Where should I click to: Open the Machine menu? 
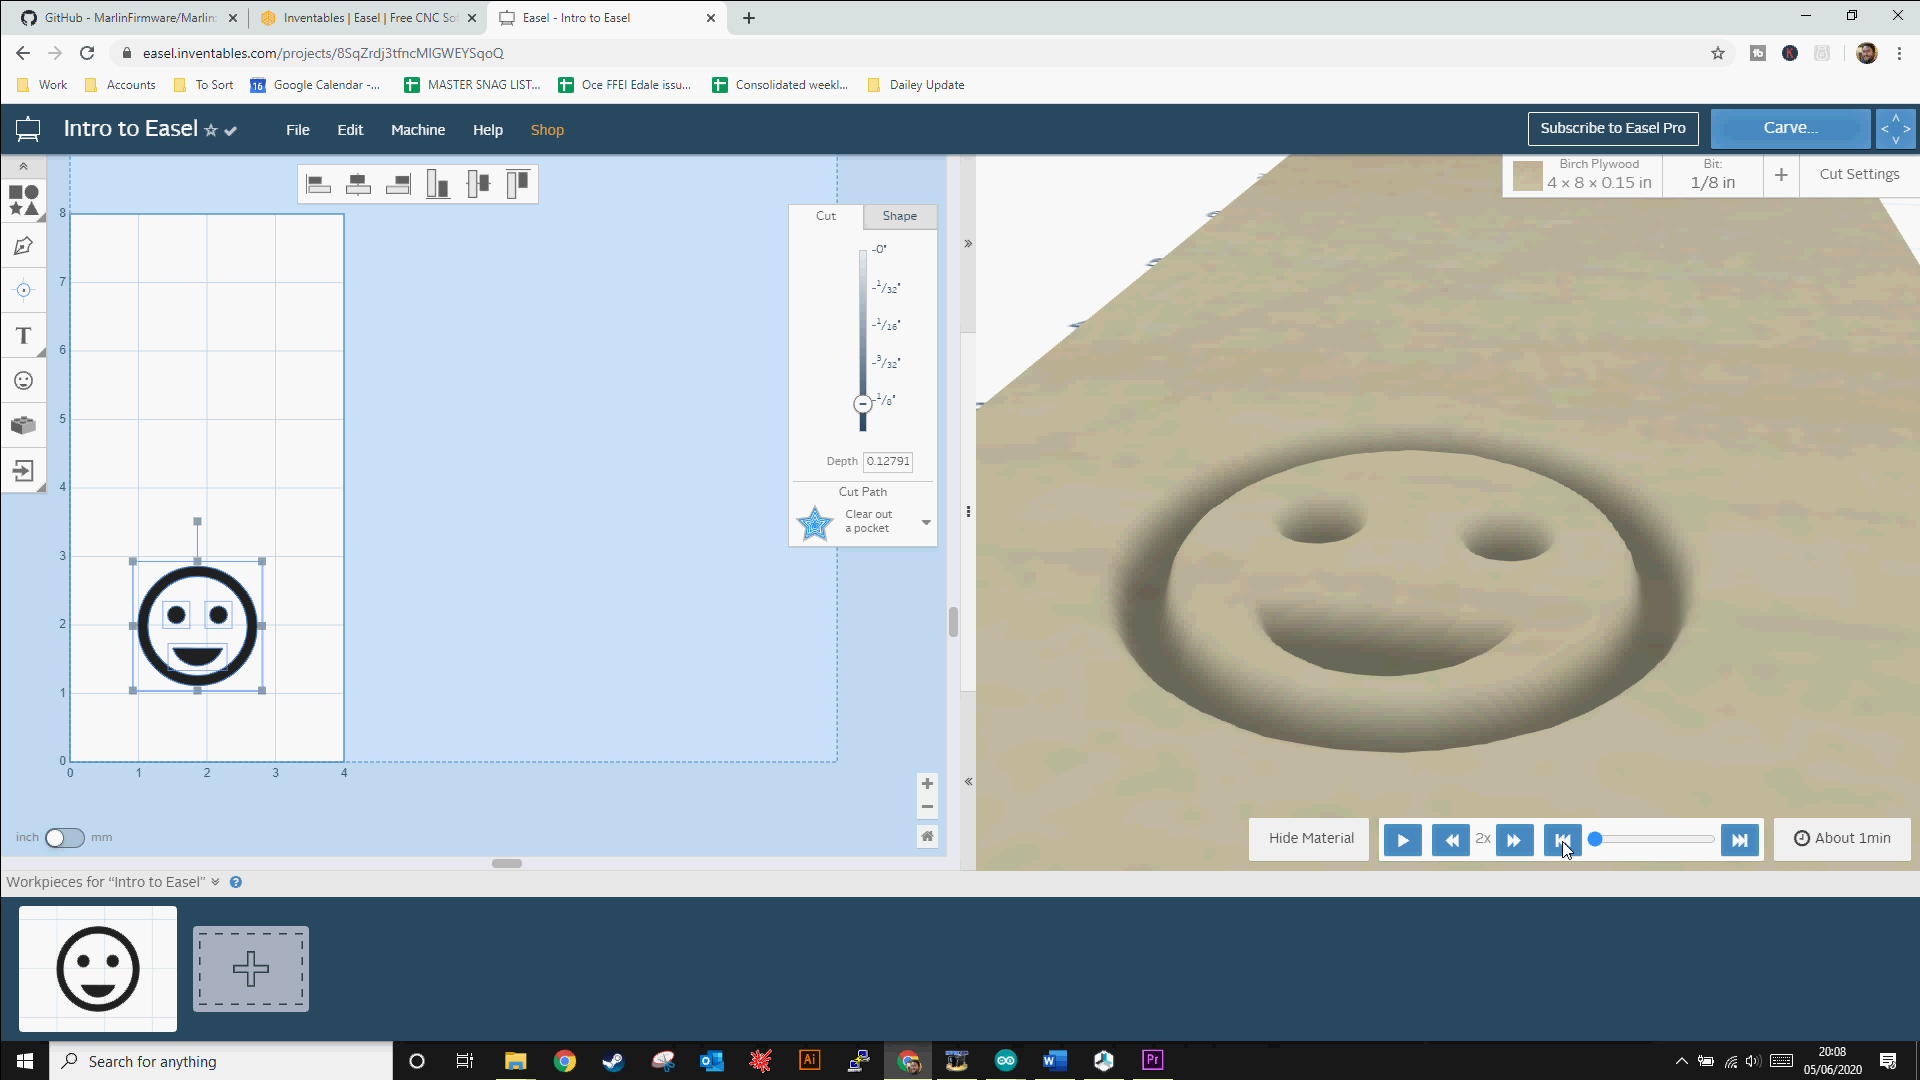pos(417,130)
